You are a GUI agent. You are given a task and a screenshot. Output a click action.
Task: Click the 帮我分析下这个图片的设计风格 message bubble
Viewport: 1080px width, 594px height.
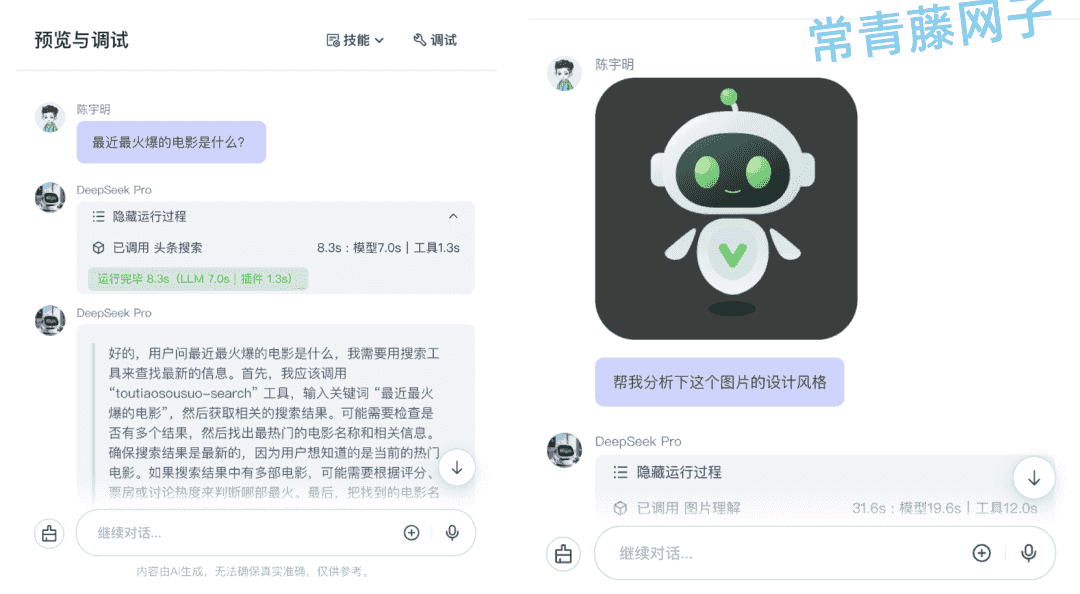(720, 382)
